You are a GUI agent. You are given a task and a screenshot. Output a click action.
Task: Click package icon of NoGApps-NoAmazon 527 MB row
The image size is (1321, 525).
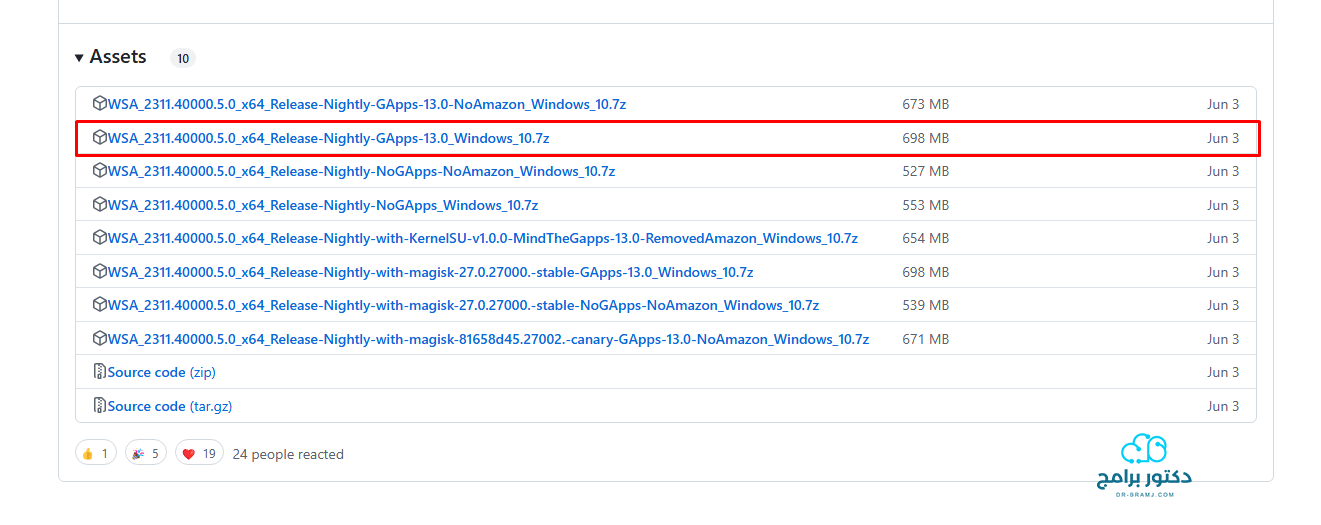(x=99, y=171)
